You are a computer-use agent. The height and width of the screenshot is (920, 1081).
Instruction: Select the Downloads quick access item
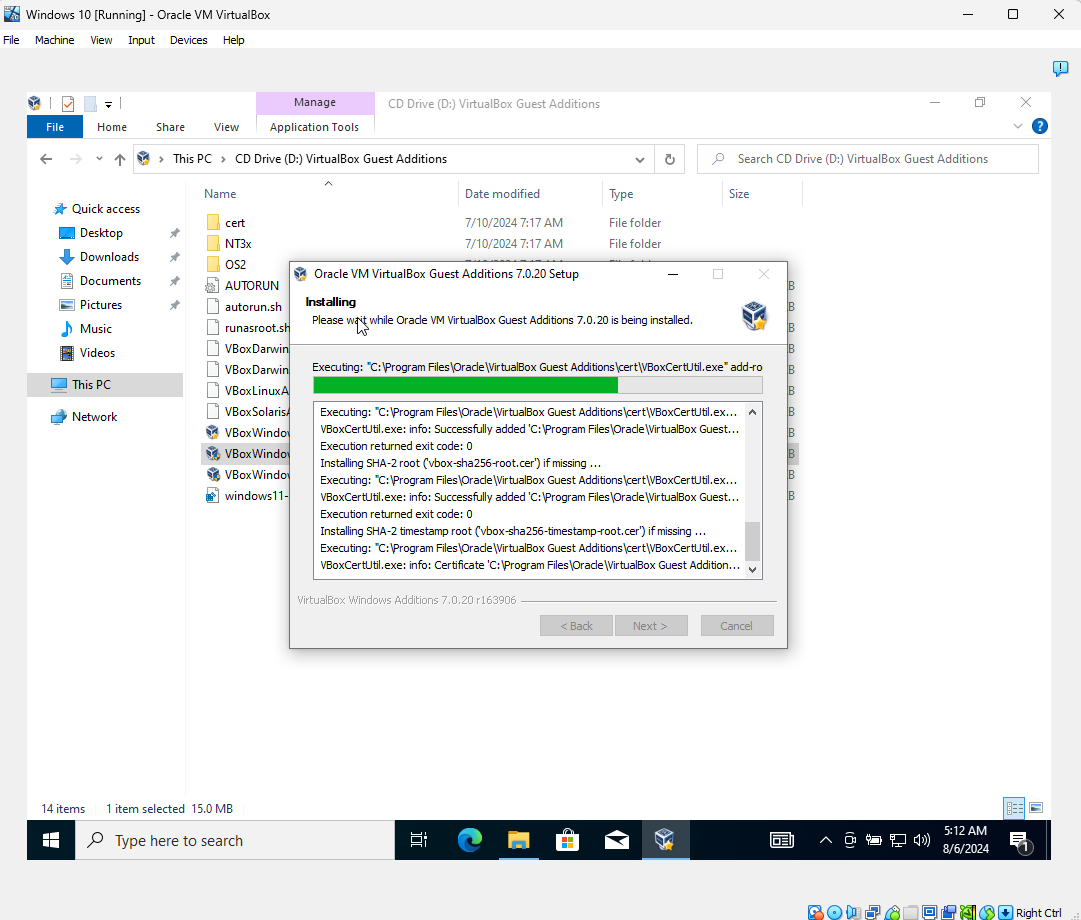109,257
